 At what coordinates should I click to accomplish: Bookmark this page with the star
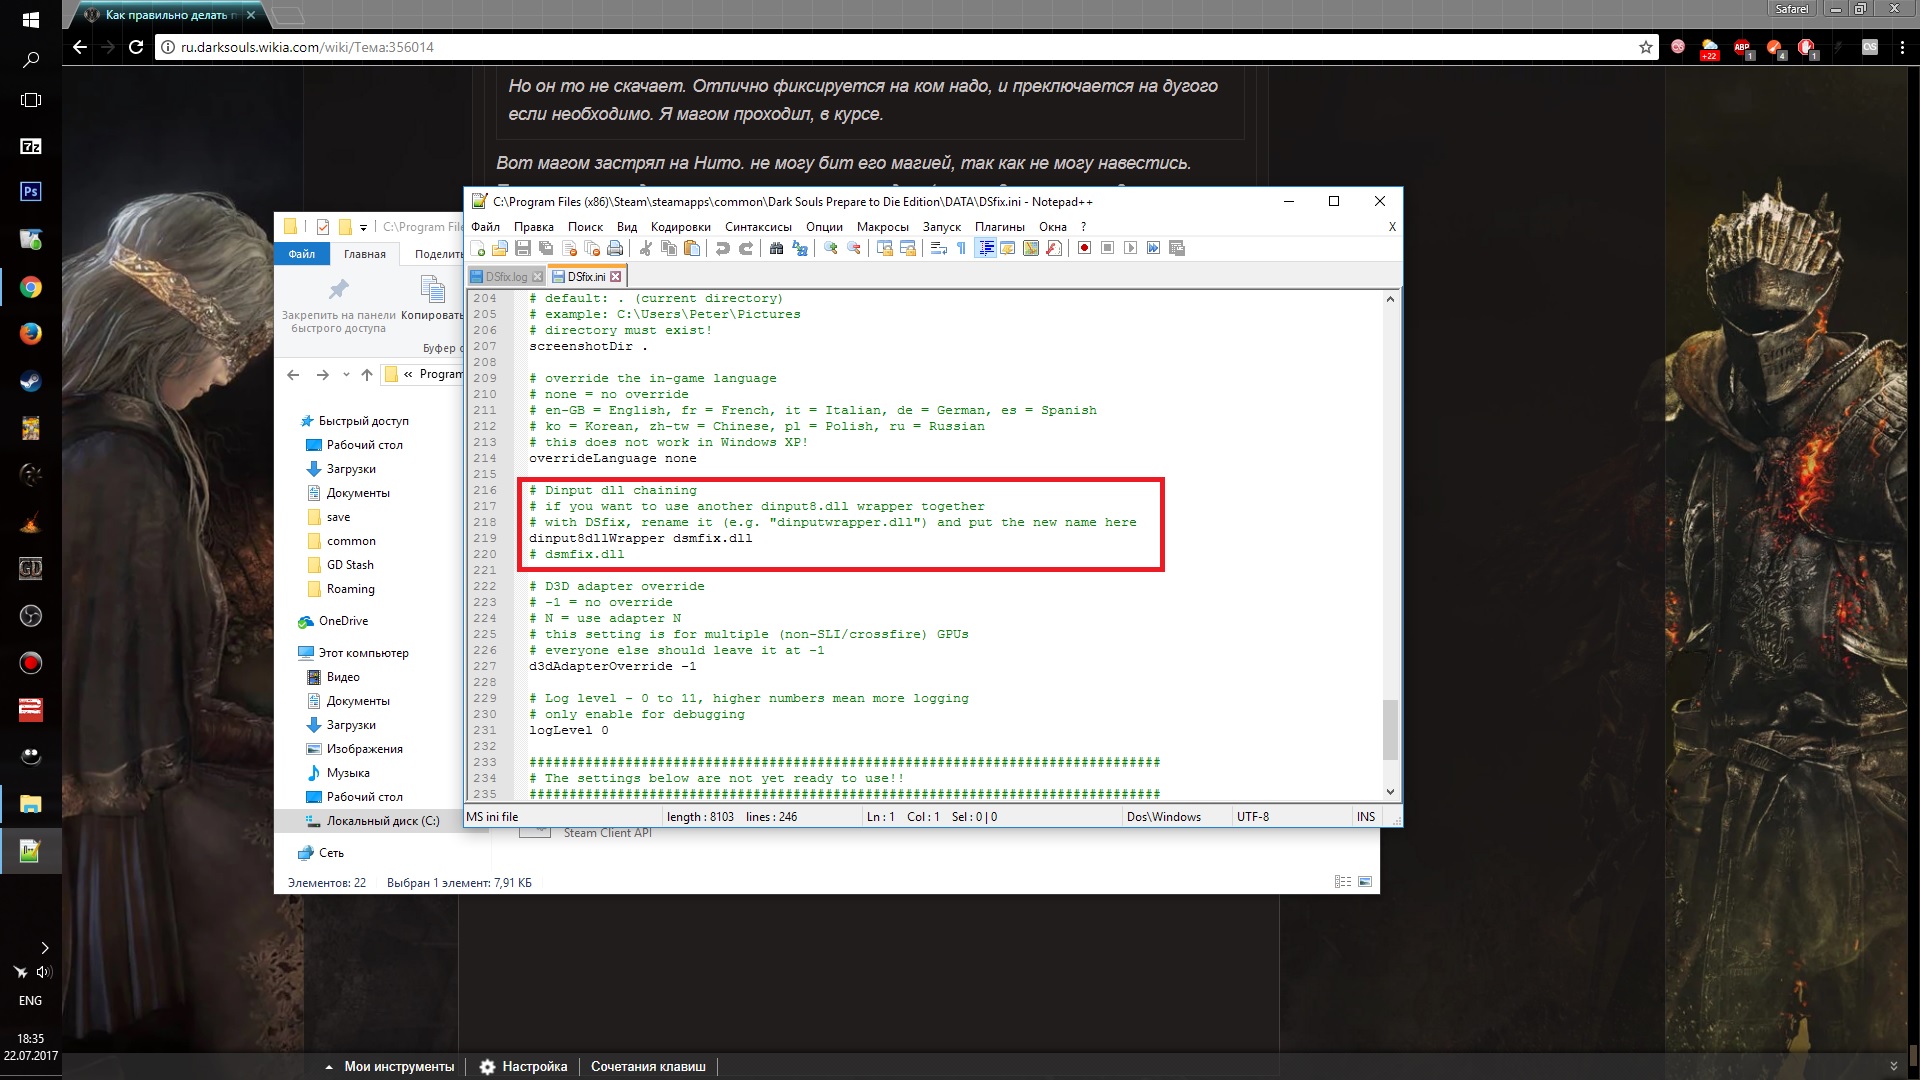click(x=1646, y=47)
